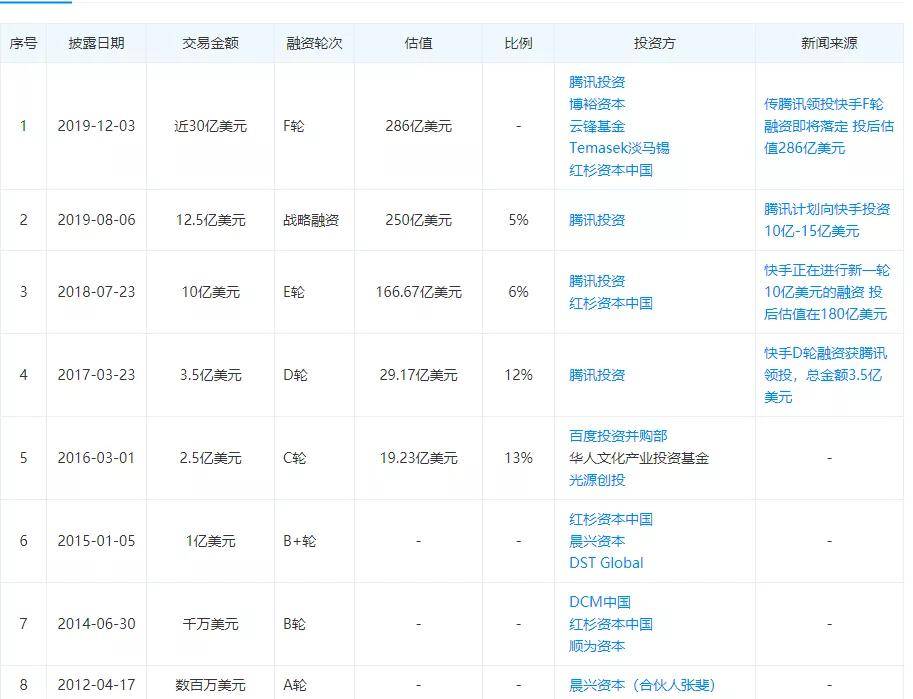
Task: Open the 光源创投 investor link
Action: [597, 480]
